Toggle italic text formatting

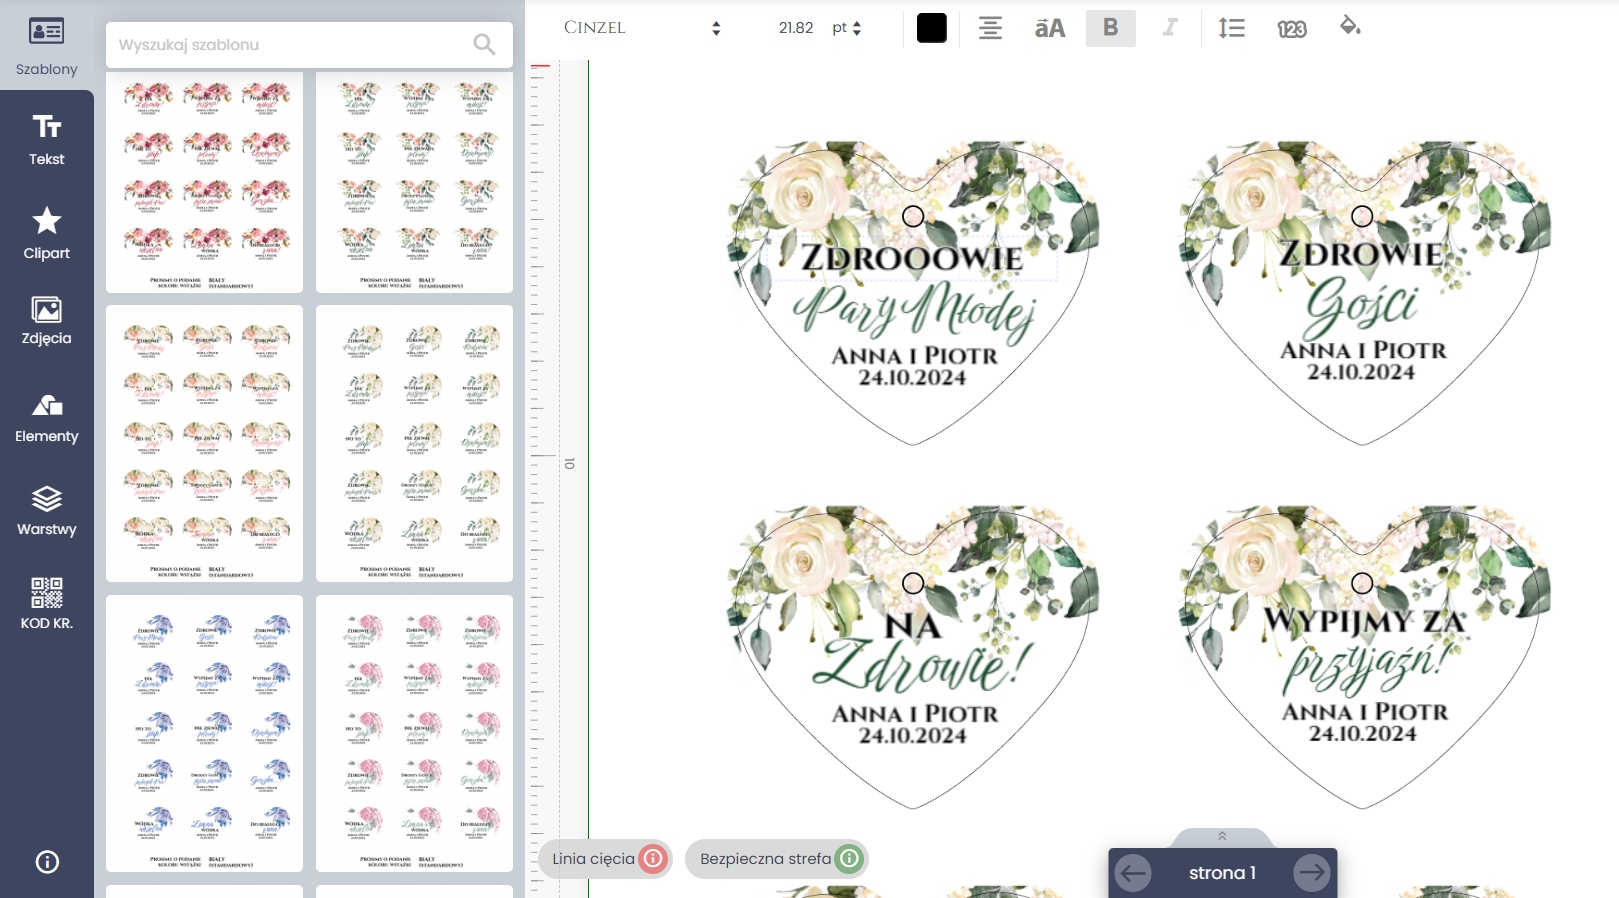(x=1170, y=28)
